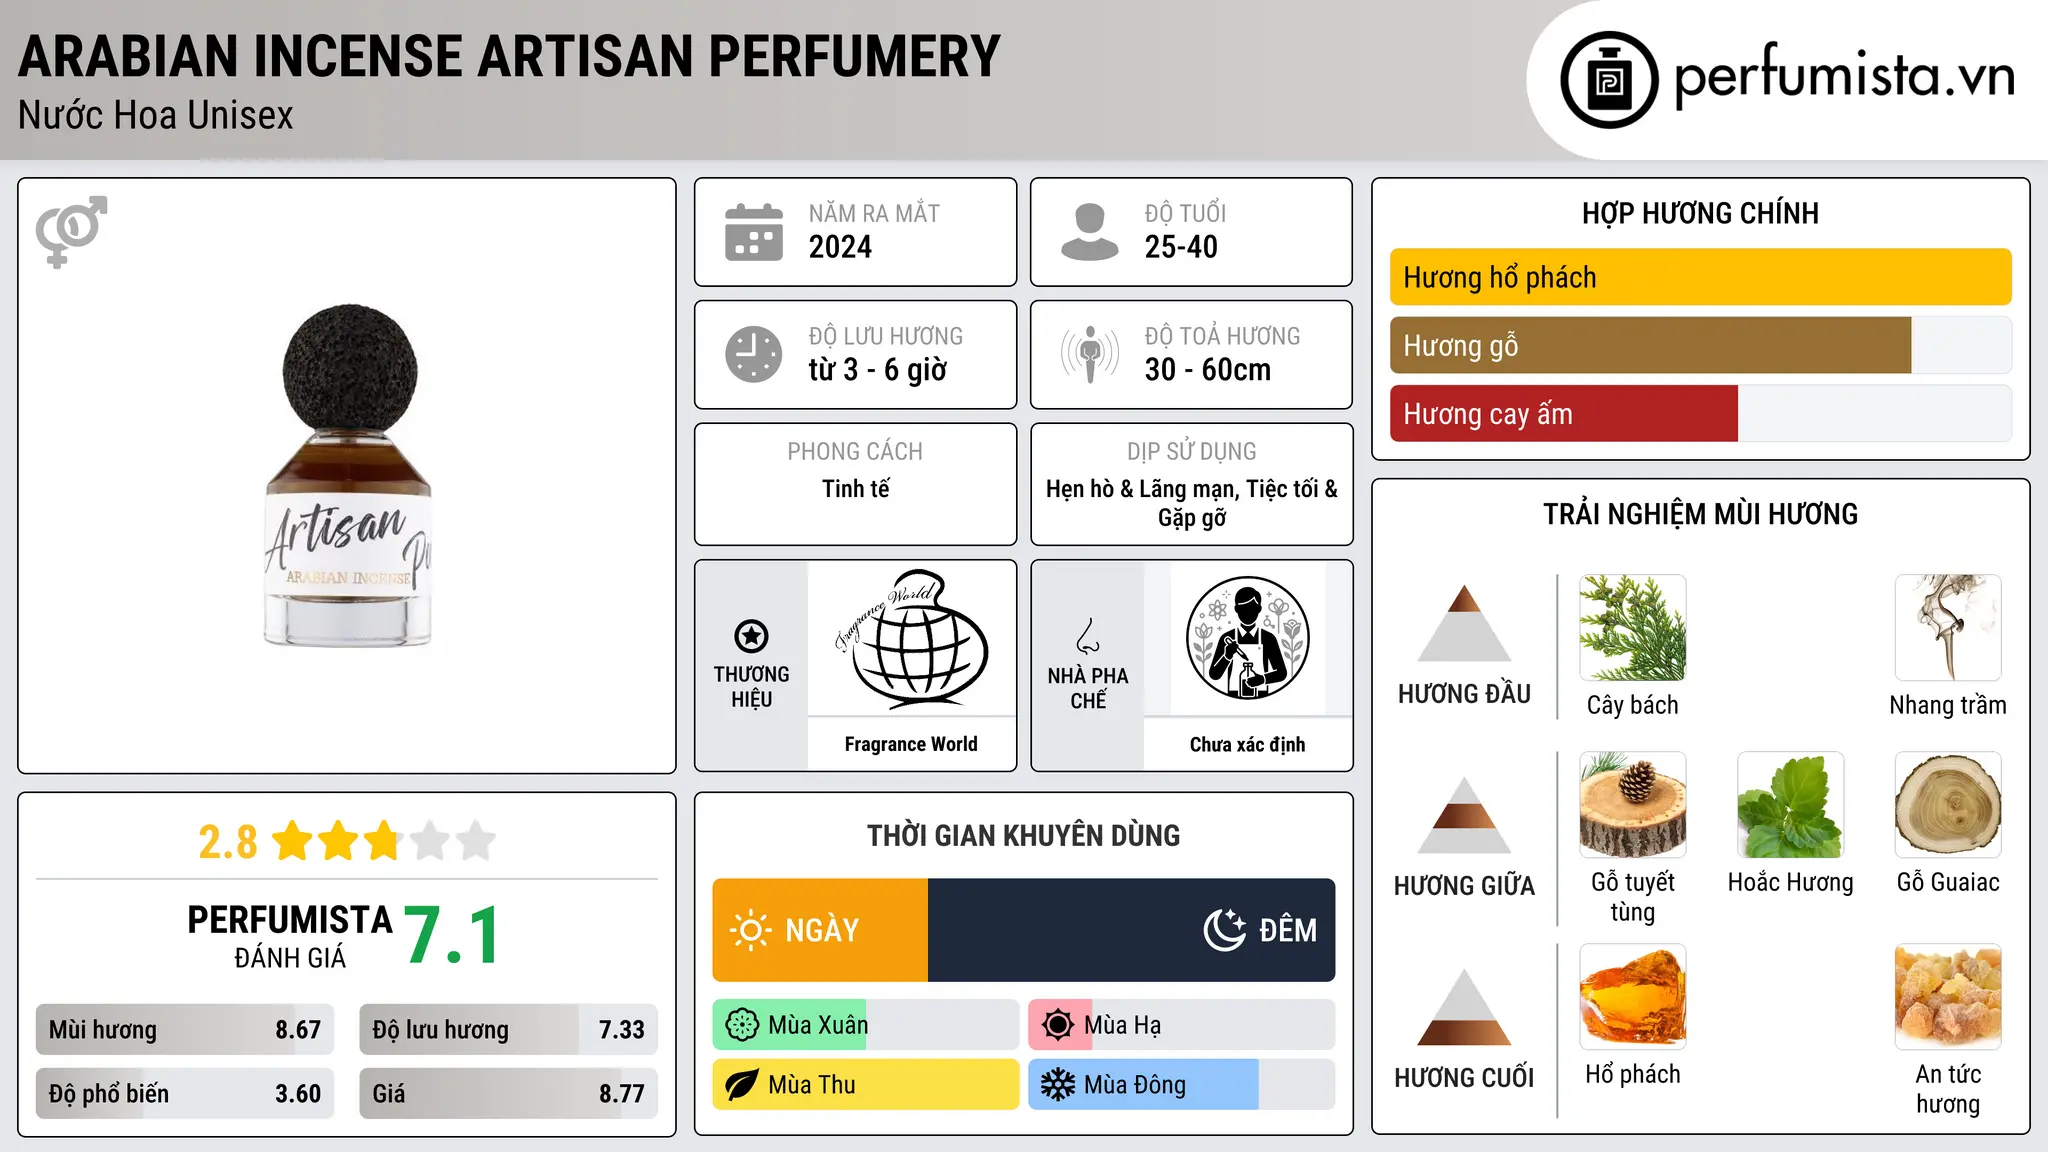Click the Chưa xác định perfumer label

coord(1247,744)
